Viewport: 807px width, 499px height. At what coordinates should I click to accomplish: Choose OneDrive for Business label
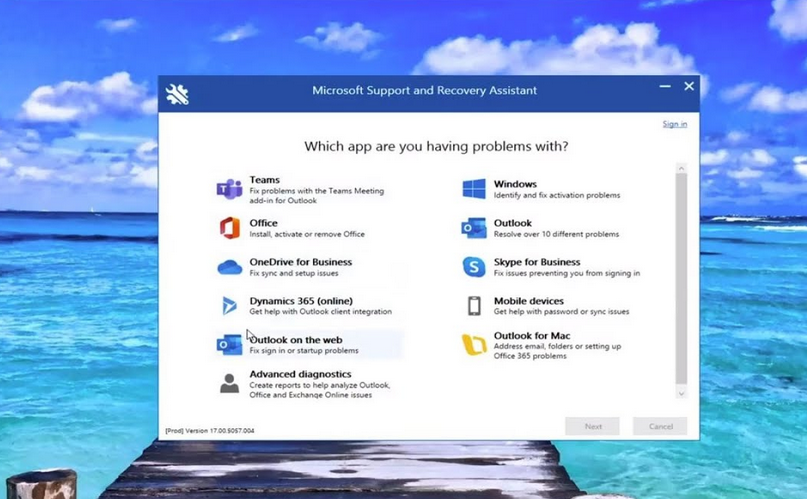click(301, 262)
